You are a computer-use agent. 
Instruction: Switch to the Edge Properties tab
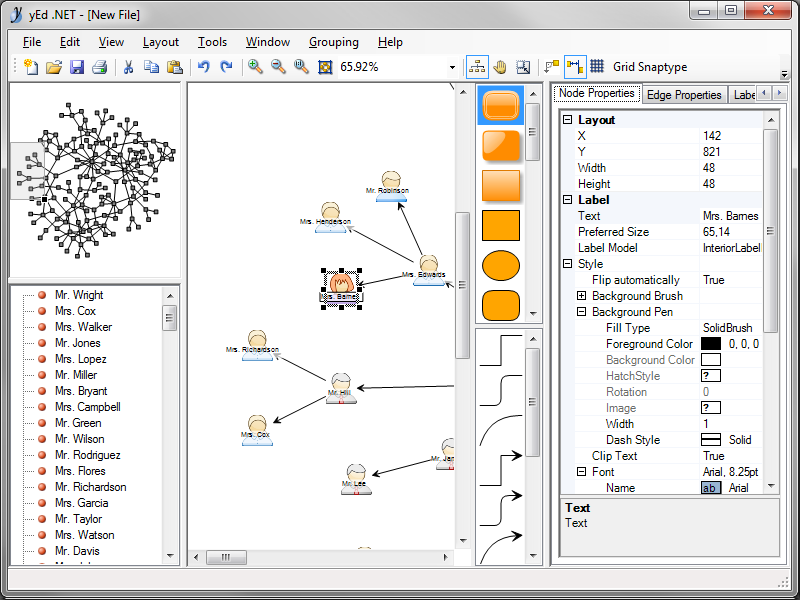click(684, 95)
